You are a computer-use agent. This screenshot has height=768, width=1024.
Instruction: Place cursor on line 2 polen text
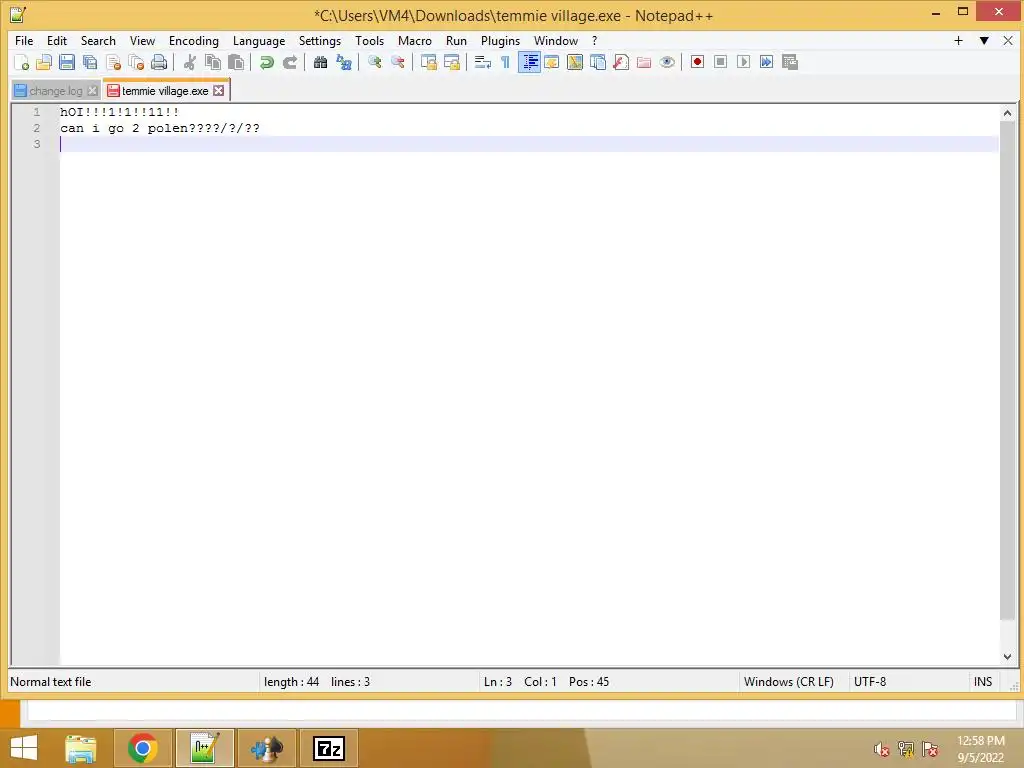pyautogui.click(x=167, y=128)
